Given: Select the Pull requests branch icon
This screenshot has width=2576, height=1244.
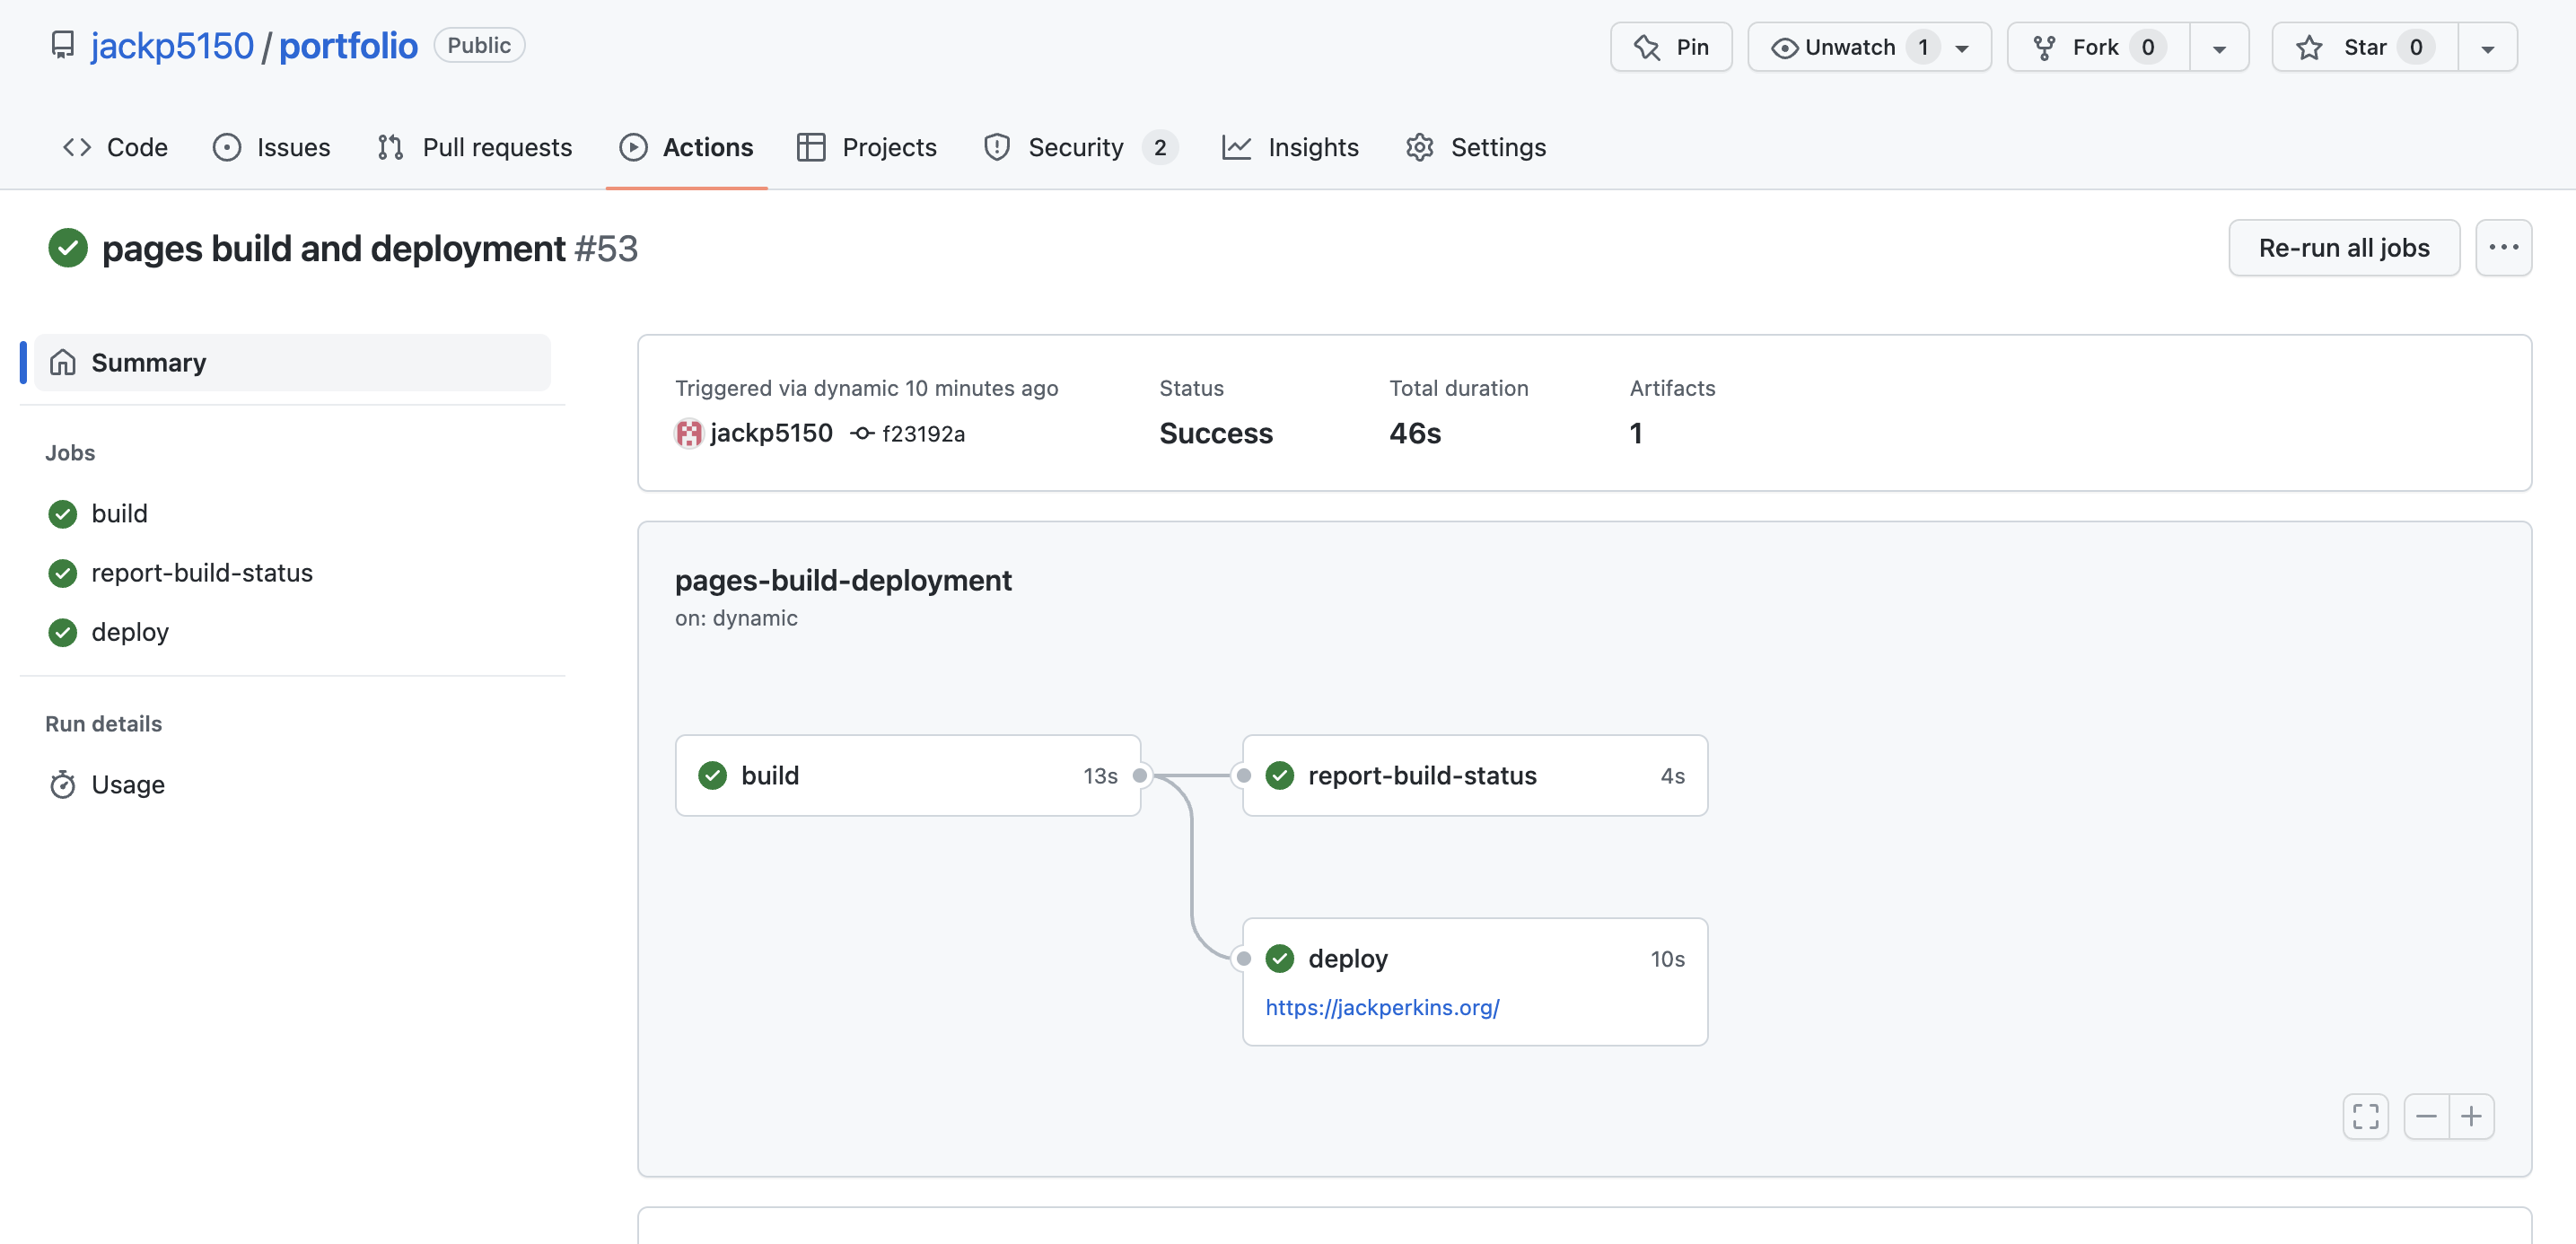Looking at the screenshot, I should click(391, 147).
